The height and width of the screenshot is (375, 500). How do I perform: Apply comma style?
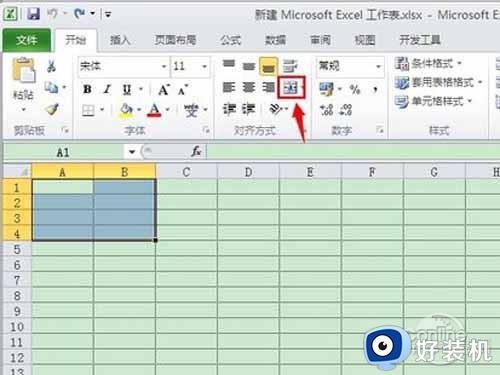pyautogui.click(x=375, y=89)
